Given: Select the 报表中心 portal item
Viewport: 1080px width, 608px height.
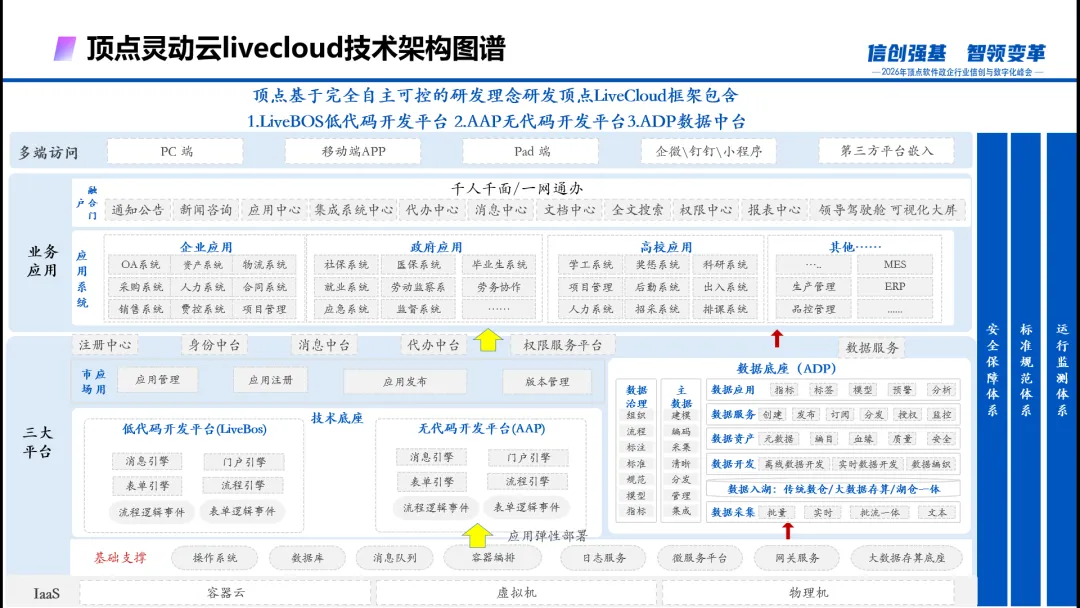Looking at the screenshot, I should (774, 210).
